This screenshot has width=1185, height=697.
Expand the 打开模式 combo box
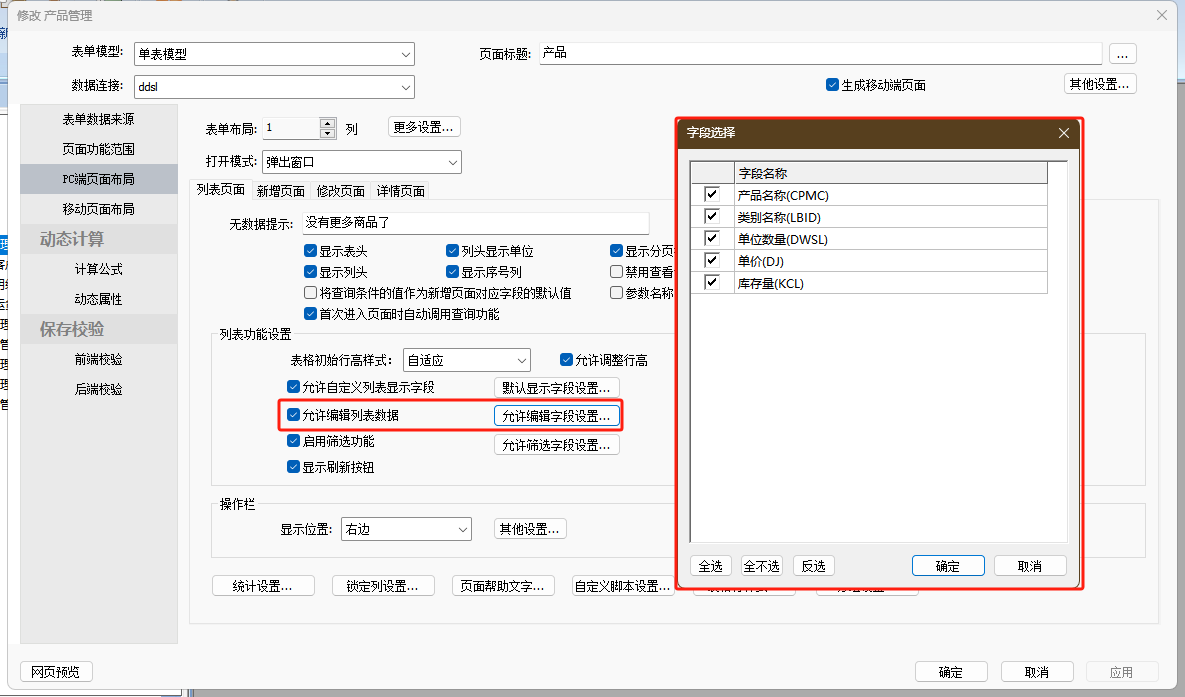tap(452, 162)
